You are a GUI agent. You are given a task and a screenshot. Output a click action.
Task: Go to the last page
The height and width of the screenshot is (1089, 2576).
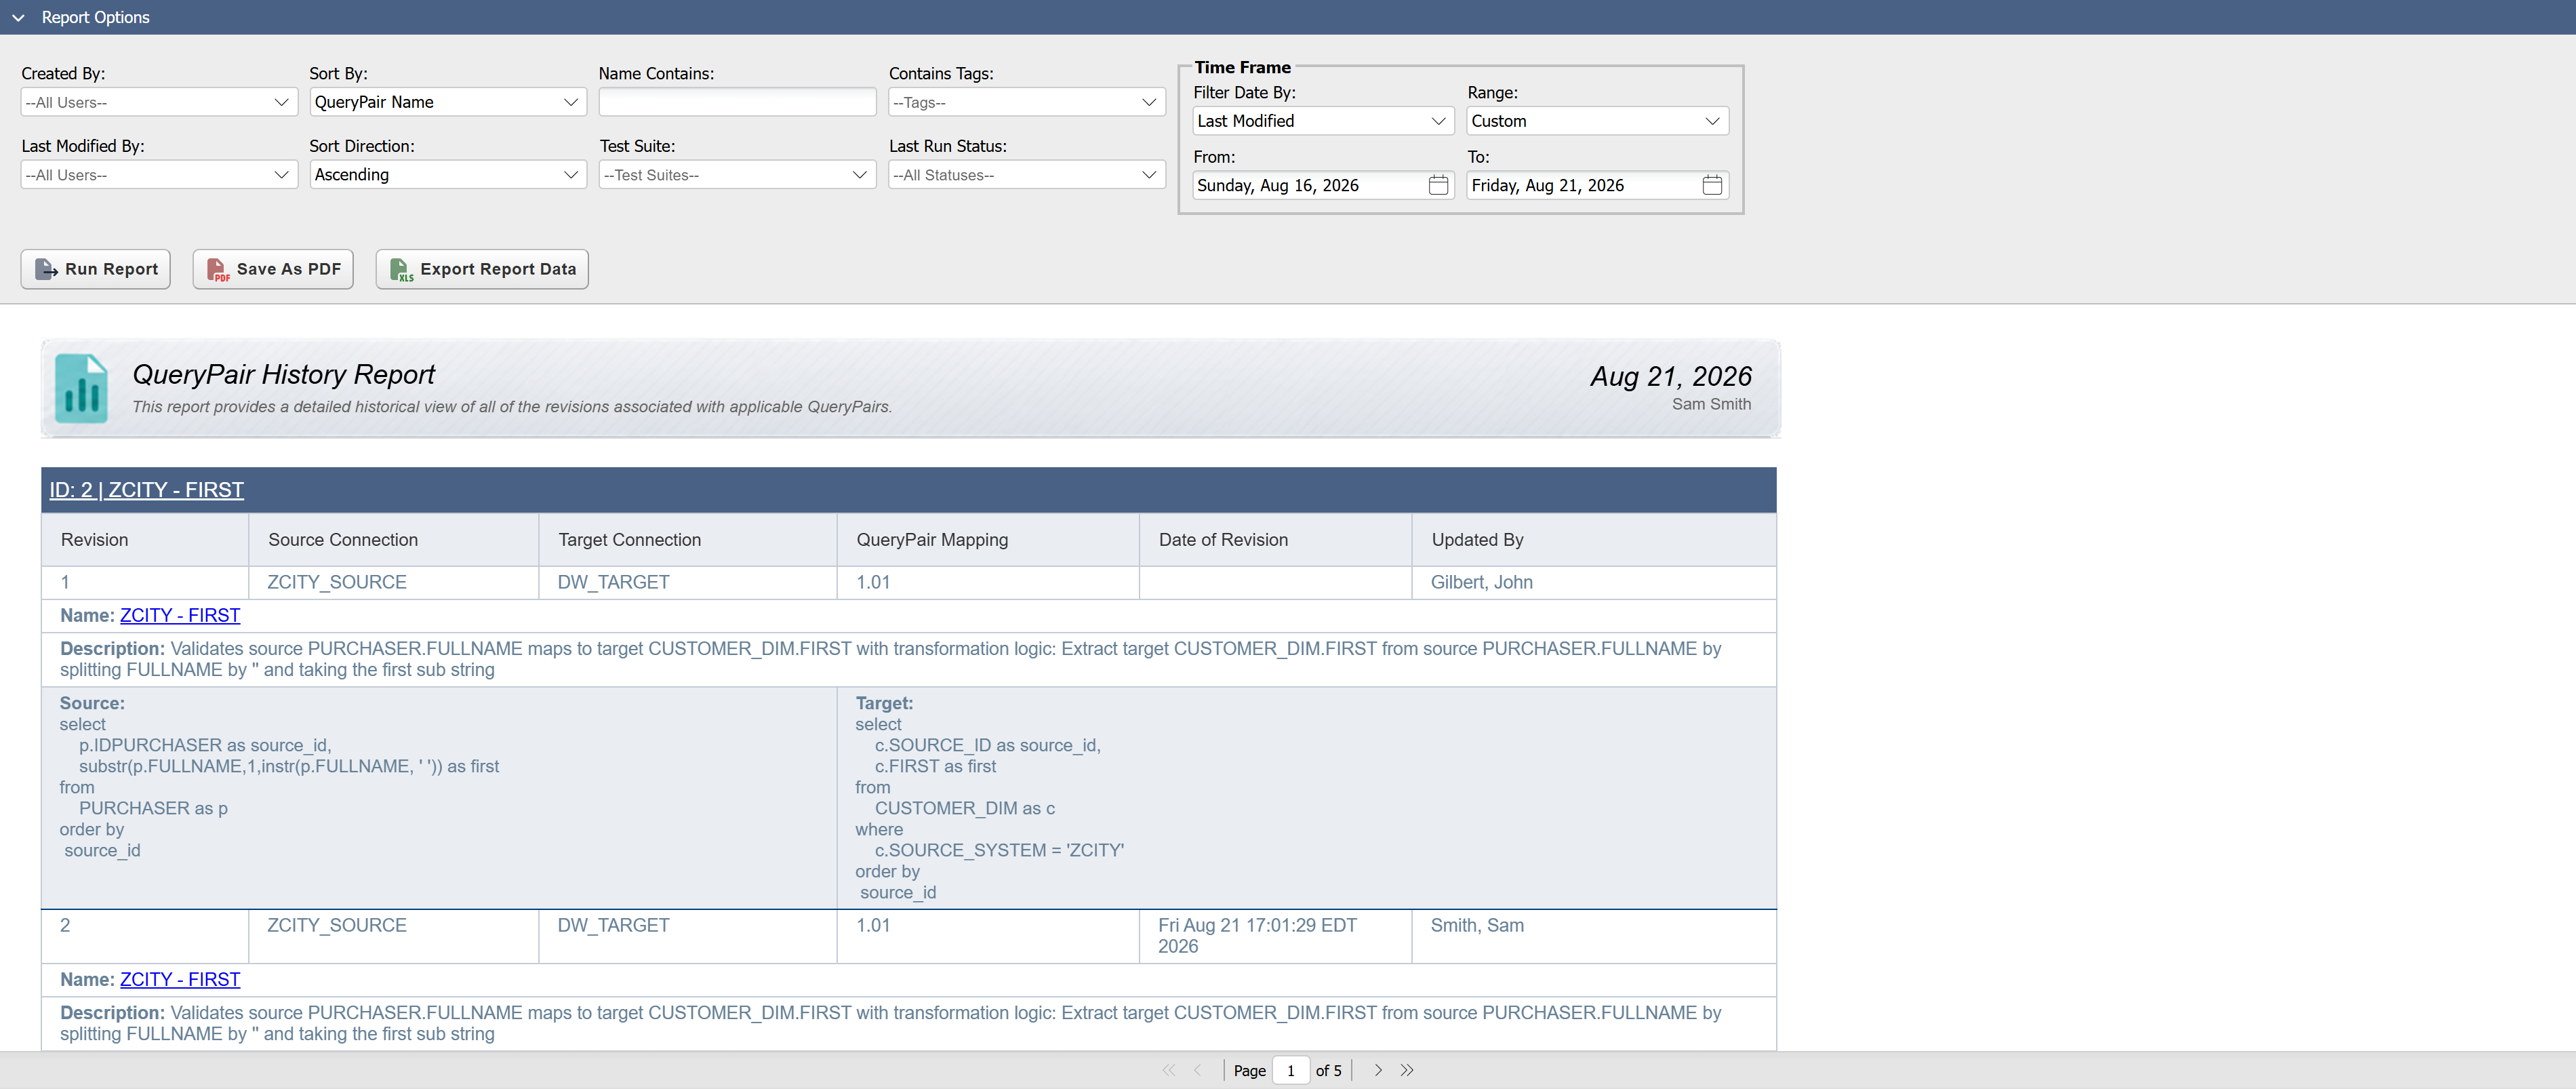(x=1407, y=1070)
